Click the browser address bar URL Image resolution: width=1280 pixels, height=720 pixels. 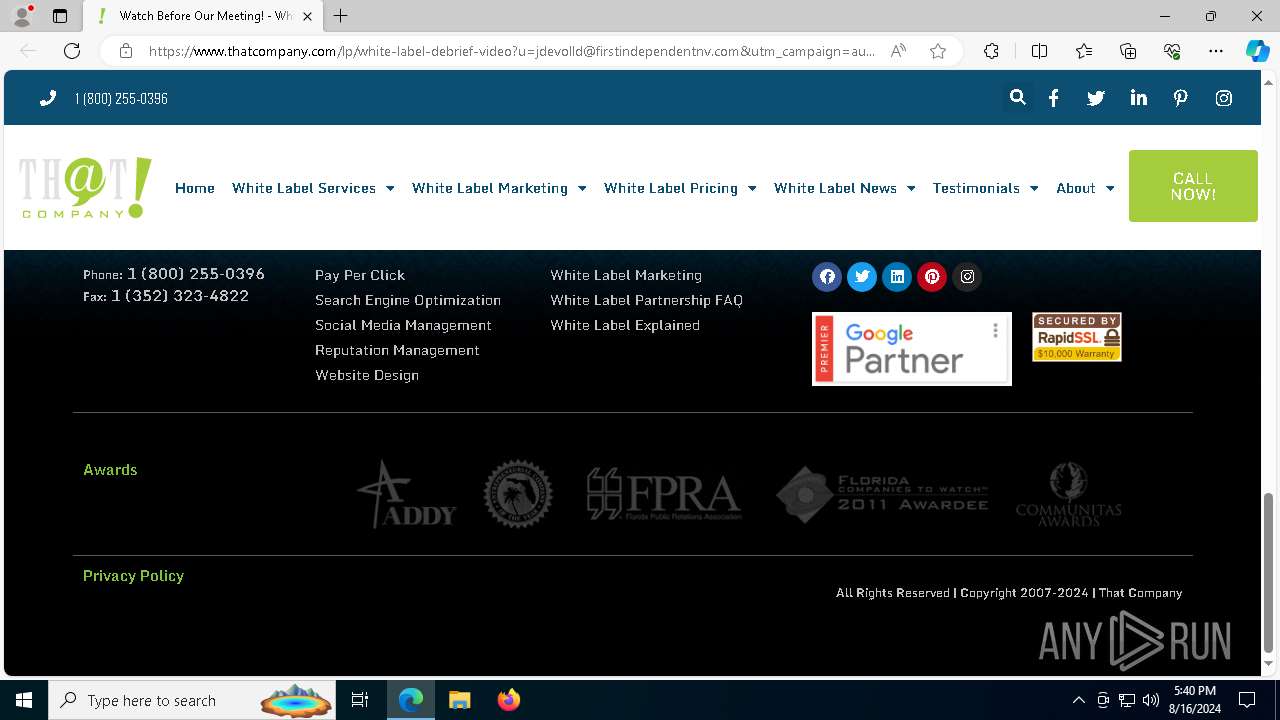pyautogui.click(x=511, y=51)
